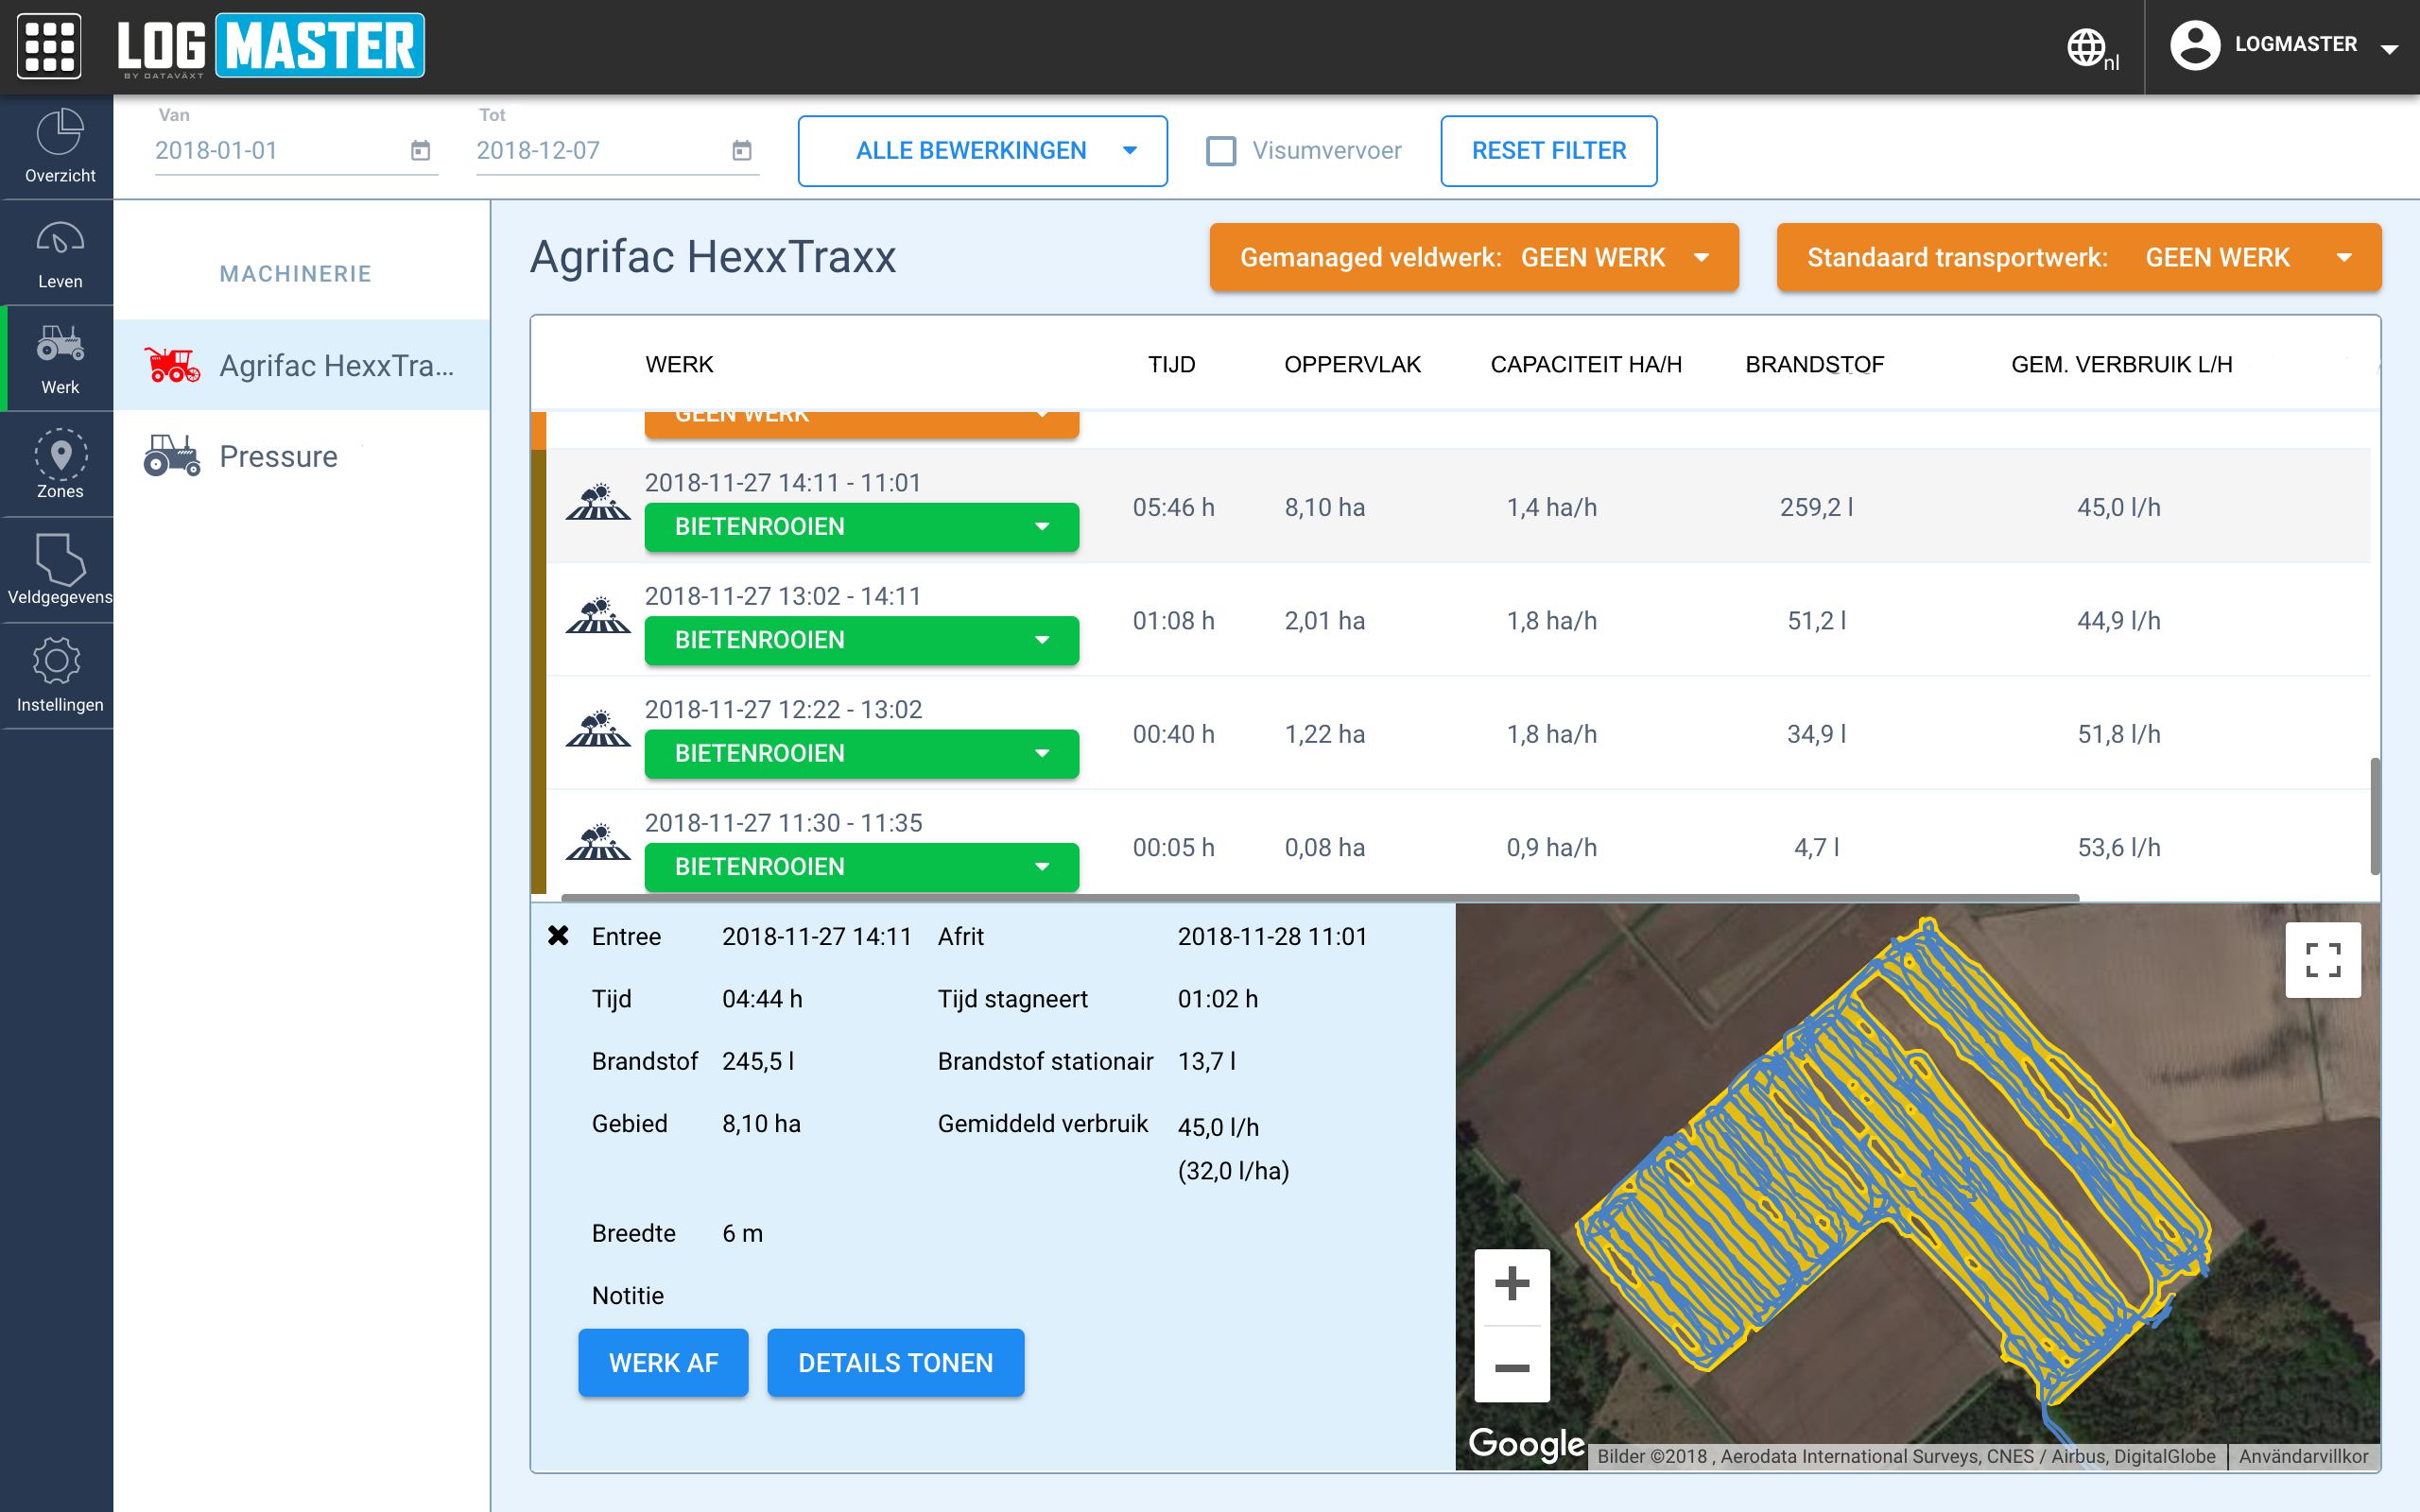
Task: Zoom in on map with plus
Action: point(1511,1284)
